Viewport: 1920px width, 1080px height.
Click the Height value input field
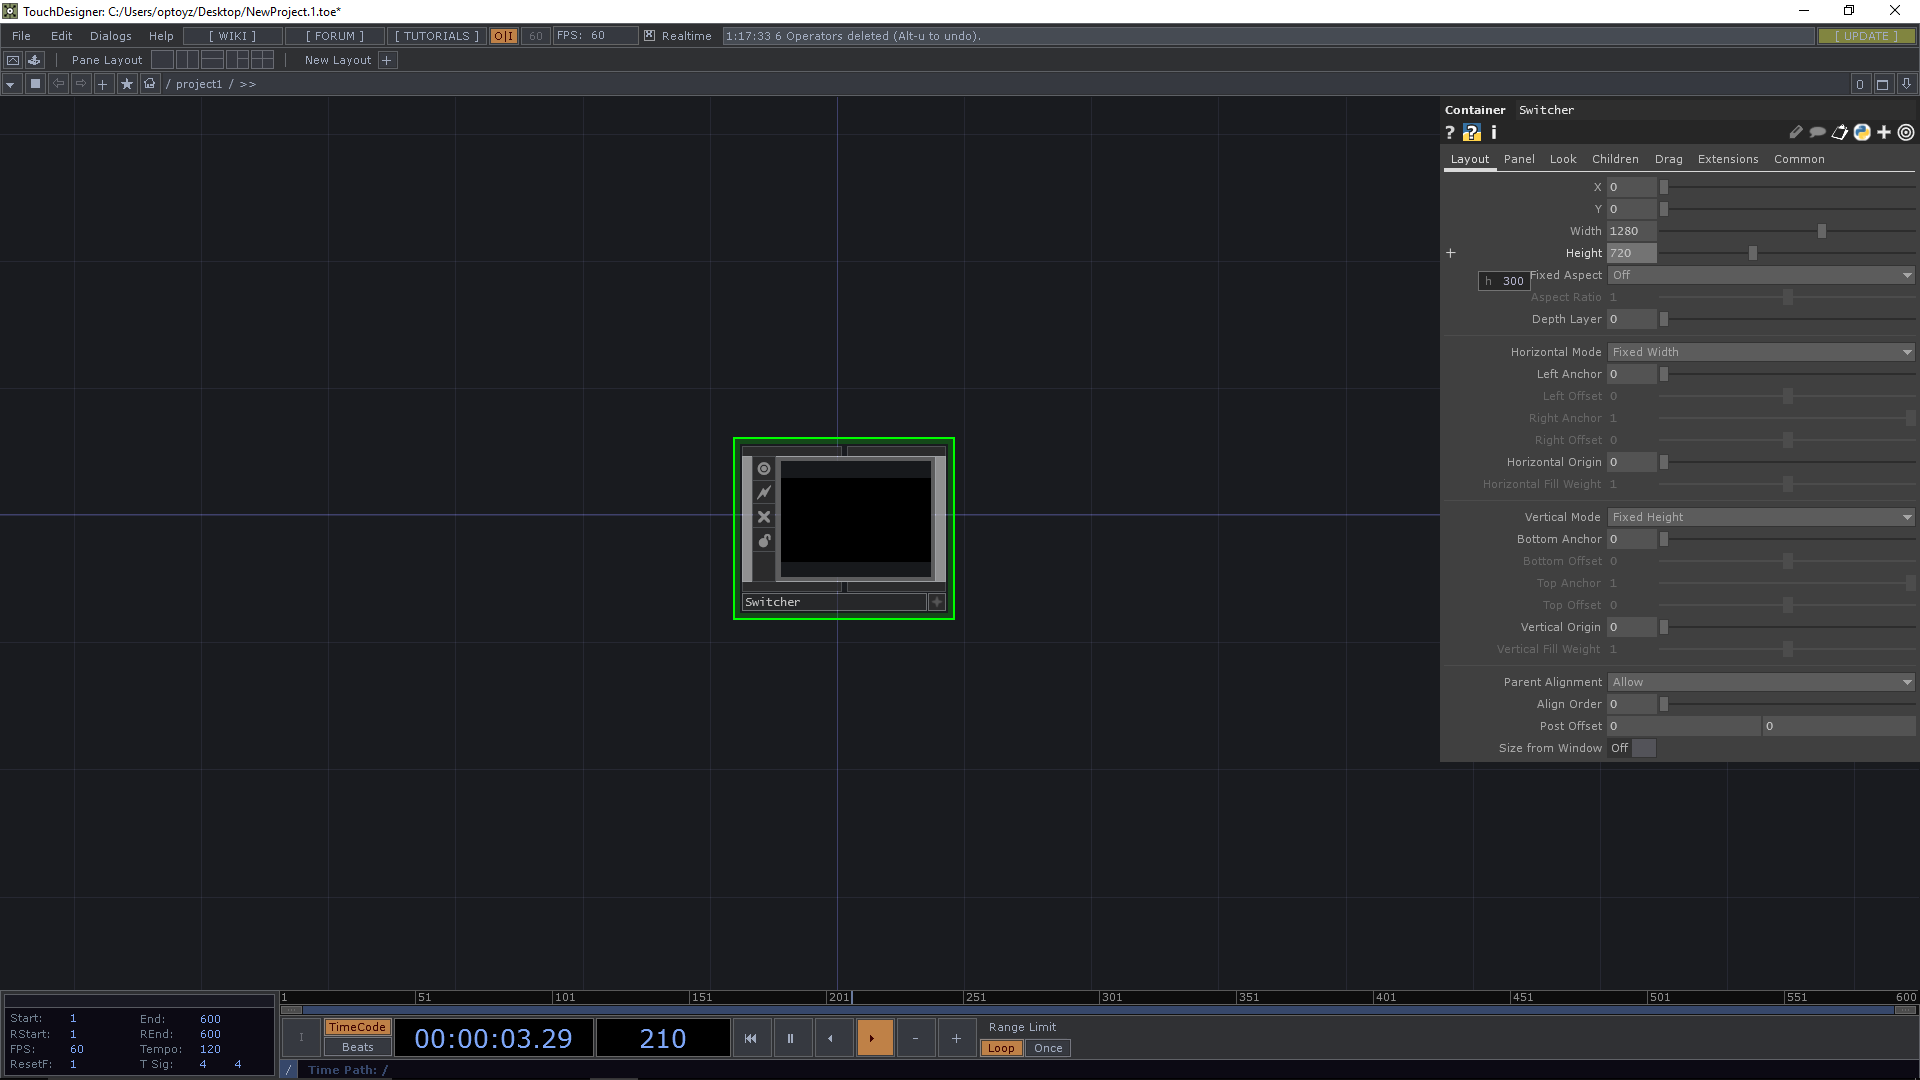pos(1631,253)
